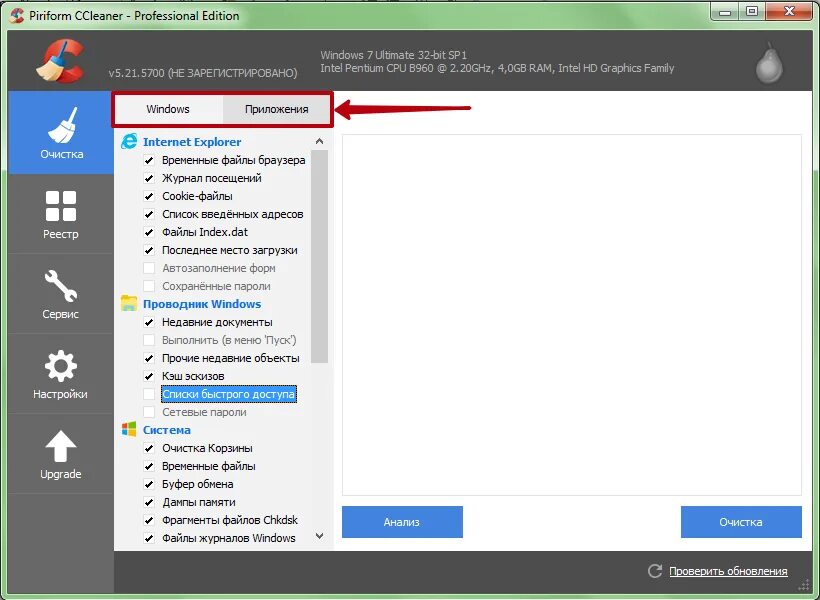Click the empty results panel

(572, 314)
